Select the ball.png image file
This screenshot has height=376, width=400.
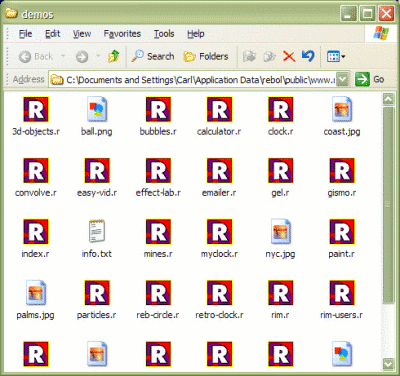point(97,109)
